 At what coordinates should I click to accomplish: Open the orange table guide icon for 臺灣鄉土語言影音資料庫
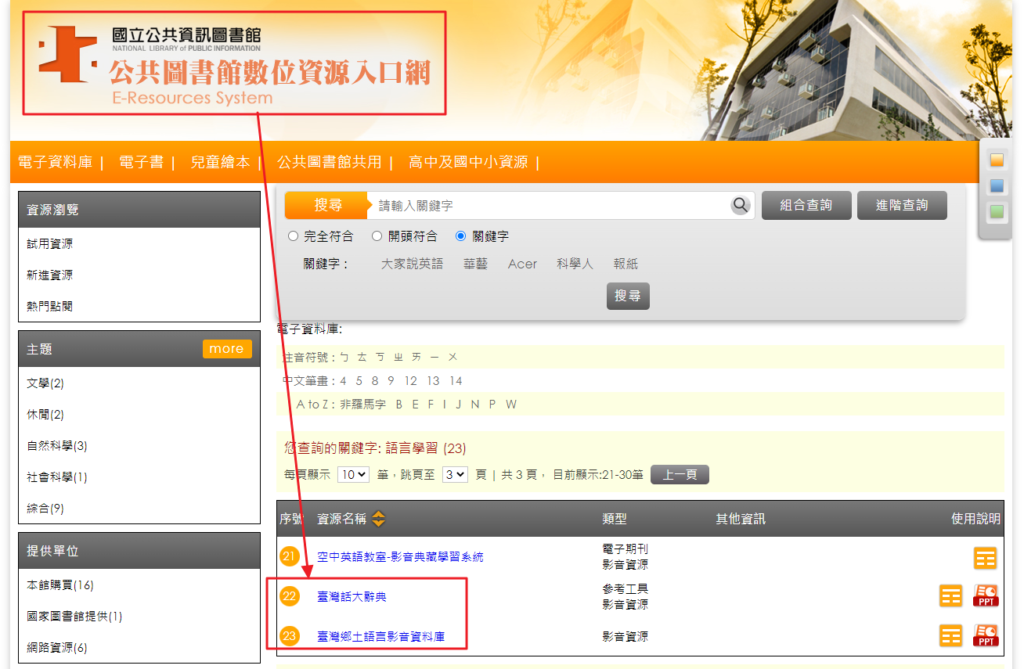tap(951, 635)
